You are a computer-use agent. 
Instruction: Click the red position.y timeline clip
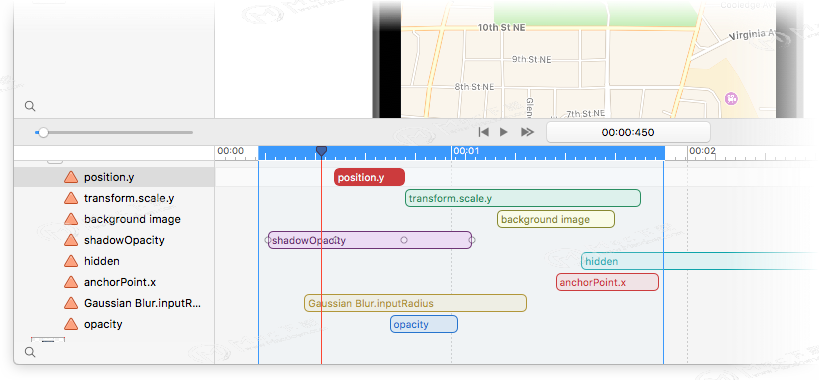click(369, 177)
